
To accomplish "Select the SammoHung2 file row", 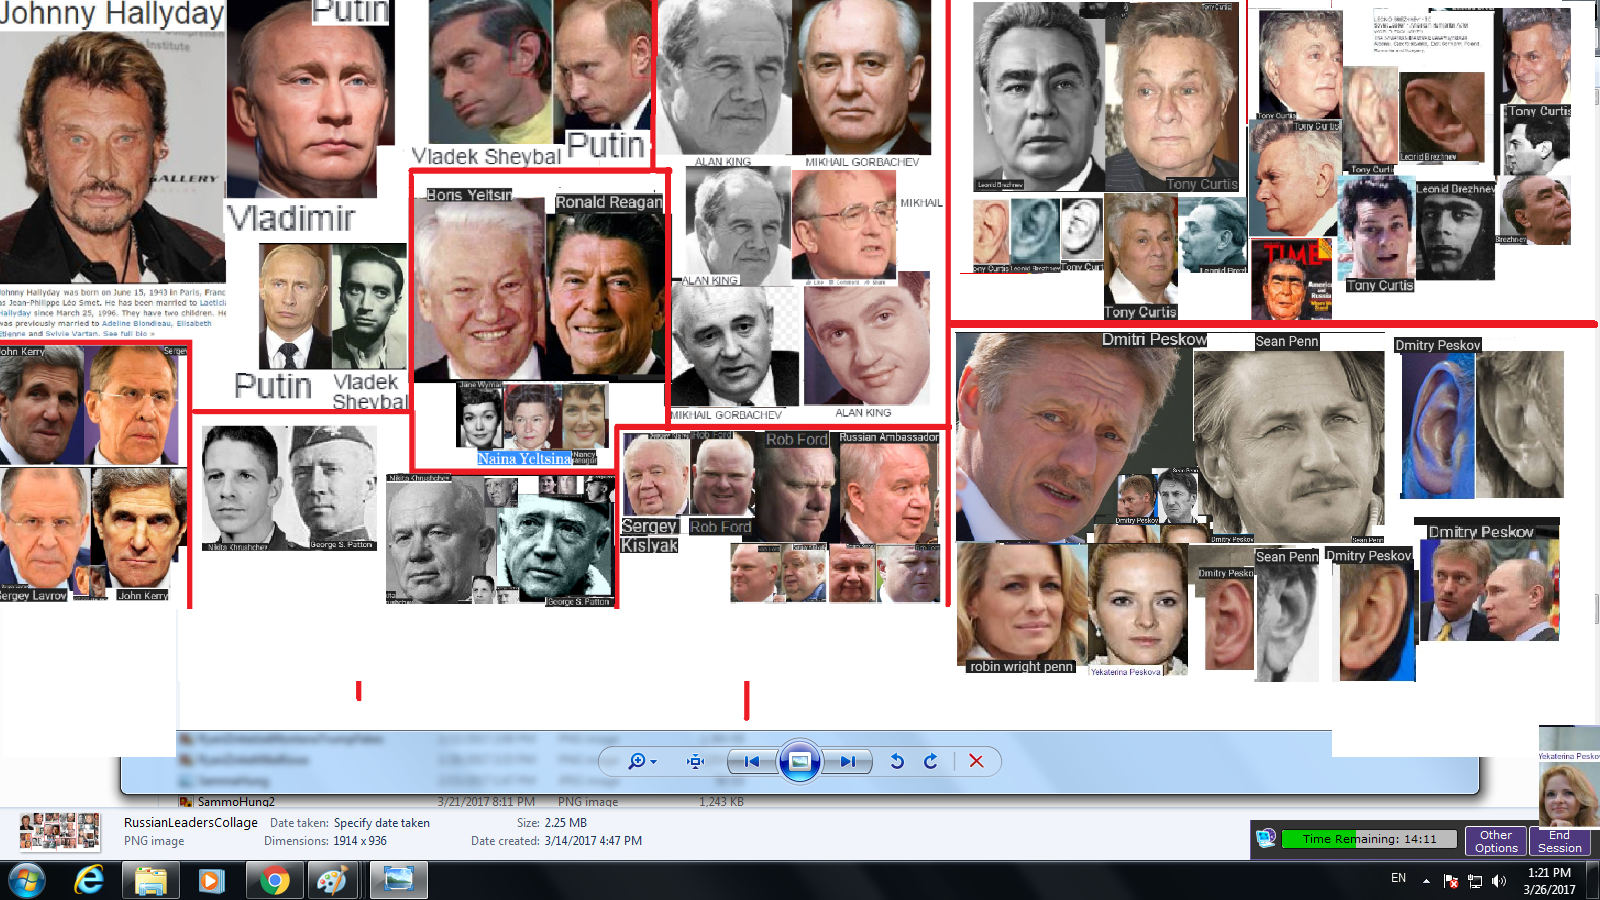I will (236, 802).
